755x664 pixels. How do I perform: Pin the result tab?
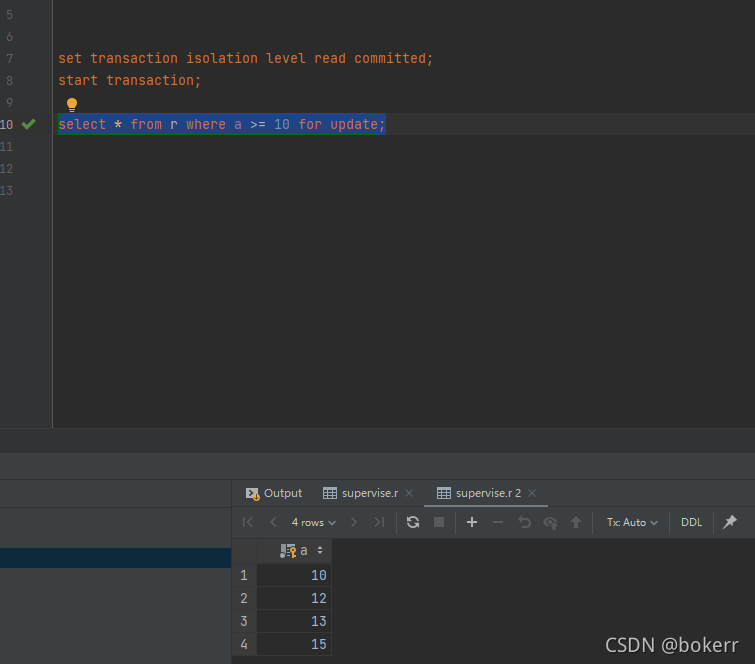coord(730,521)
